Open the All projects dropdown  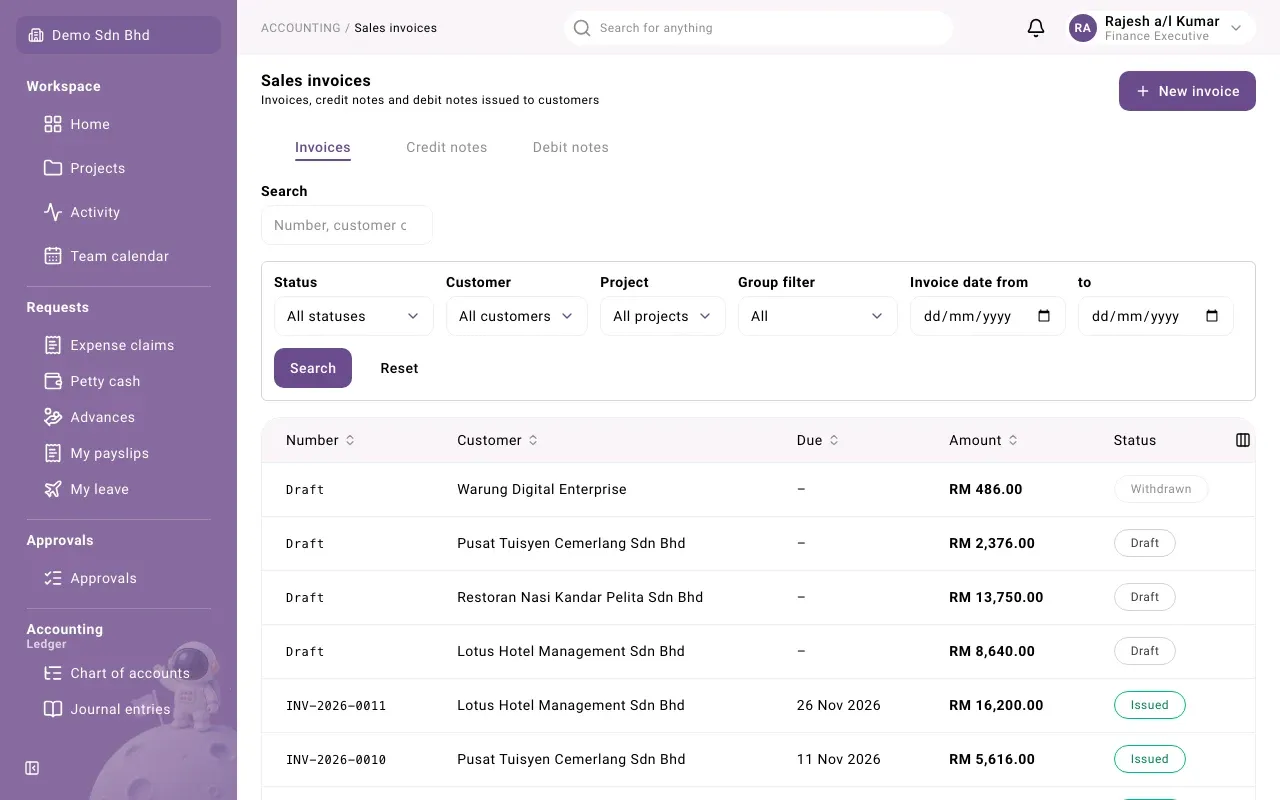[x=662, y=316]
